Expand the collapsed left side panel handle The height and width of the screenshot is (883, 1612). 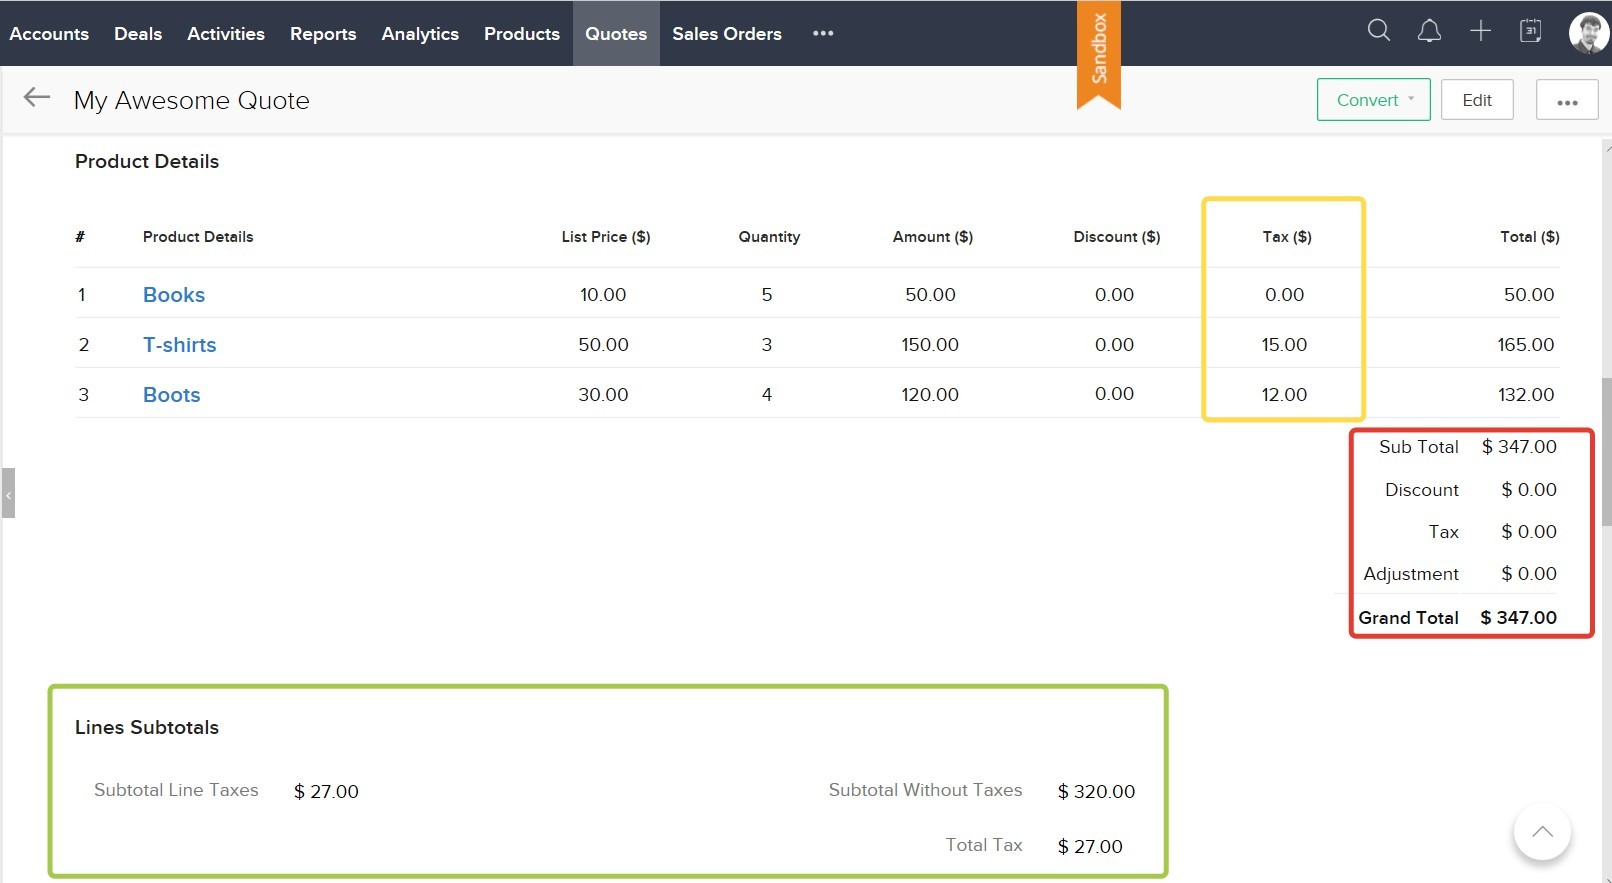[8, 493]
